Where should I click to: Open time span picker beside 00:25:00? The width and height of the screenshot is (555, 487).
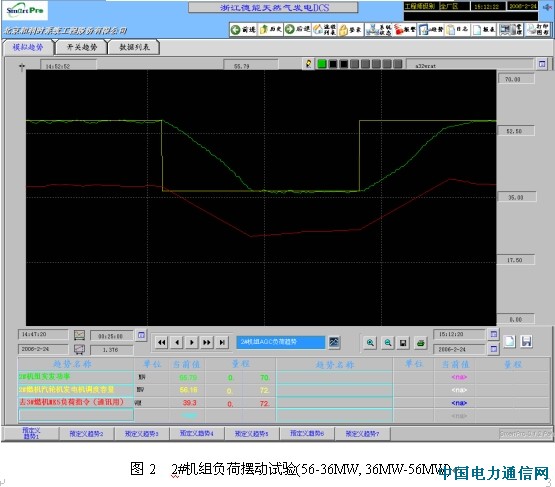coord(141,335)
